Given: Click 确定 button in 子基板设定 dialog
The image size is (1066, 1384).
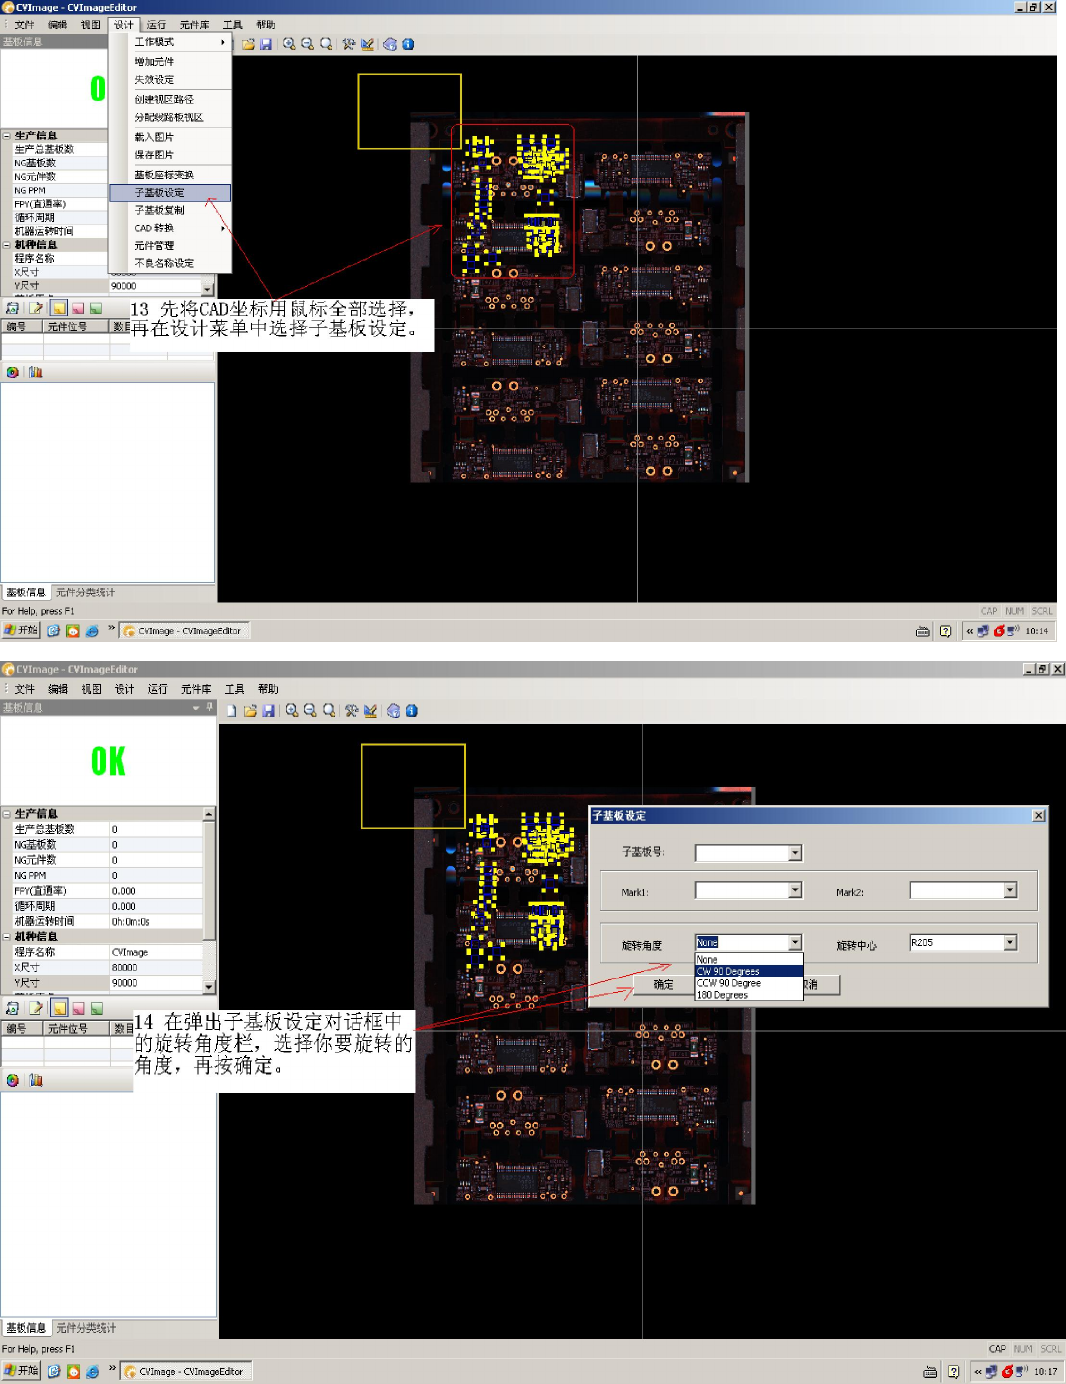Looking at the screenshot, I should coord(663,985).
